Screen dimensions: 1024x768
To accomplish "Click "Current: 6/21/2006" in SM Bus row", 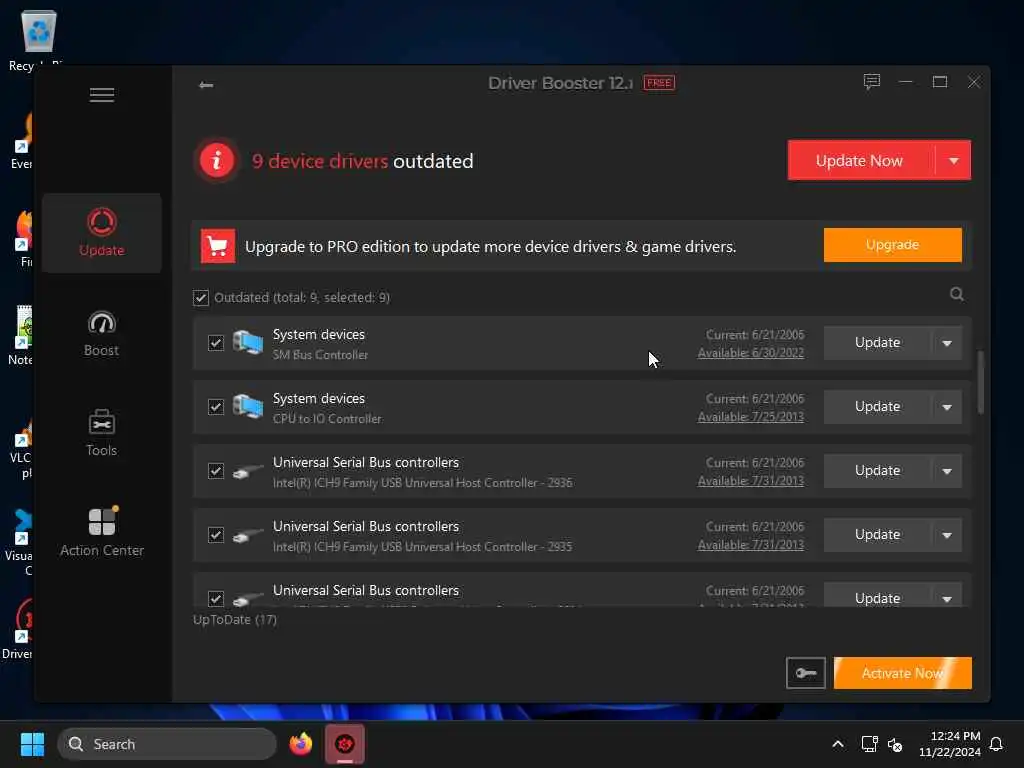I will pyautogui.click(x=755, y=335).
